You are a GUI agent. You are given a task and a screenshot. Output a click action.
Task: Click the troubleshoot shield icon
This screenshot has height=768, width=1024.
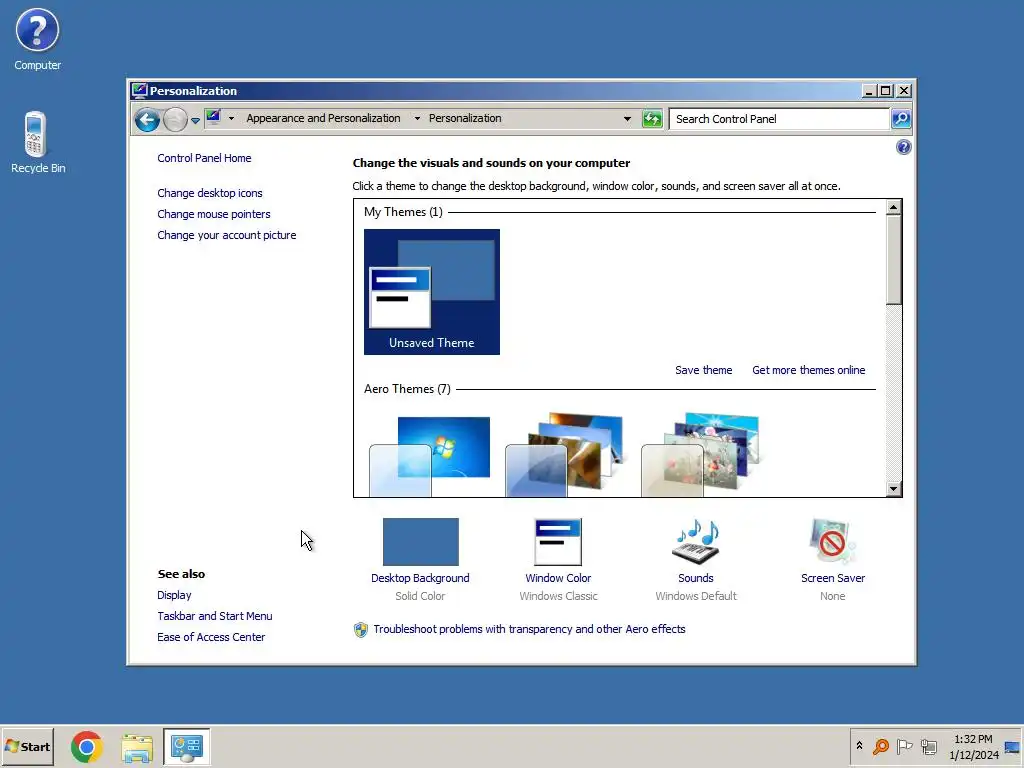(360, 630)
